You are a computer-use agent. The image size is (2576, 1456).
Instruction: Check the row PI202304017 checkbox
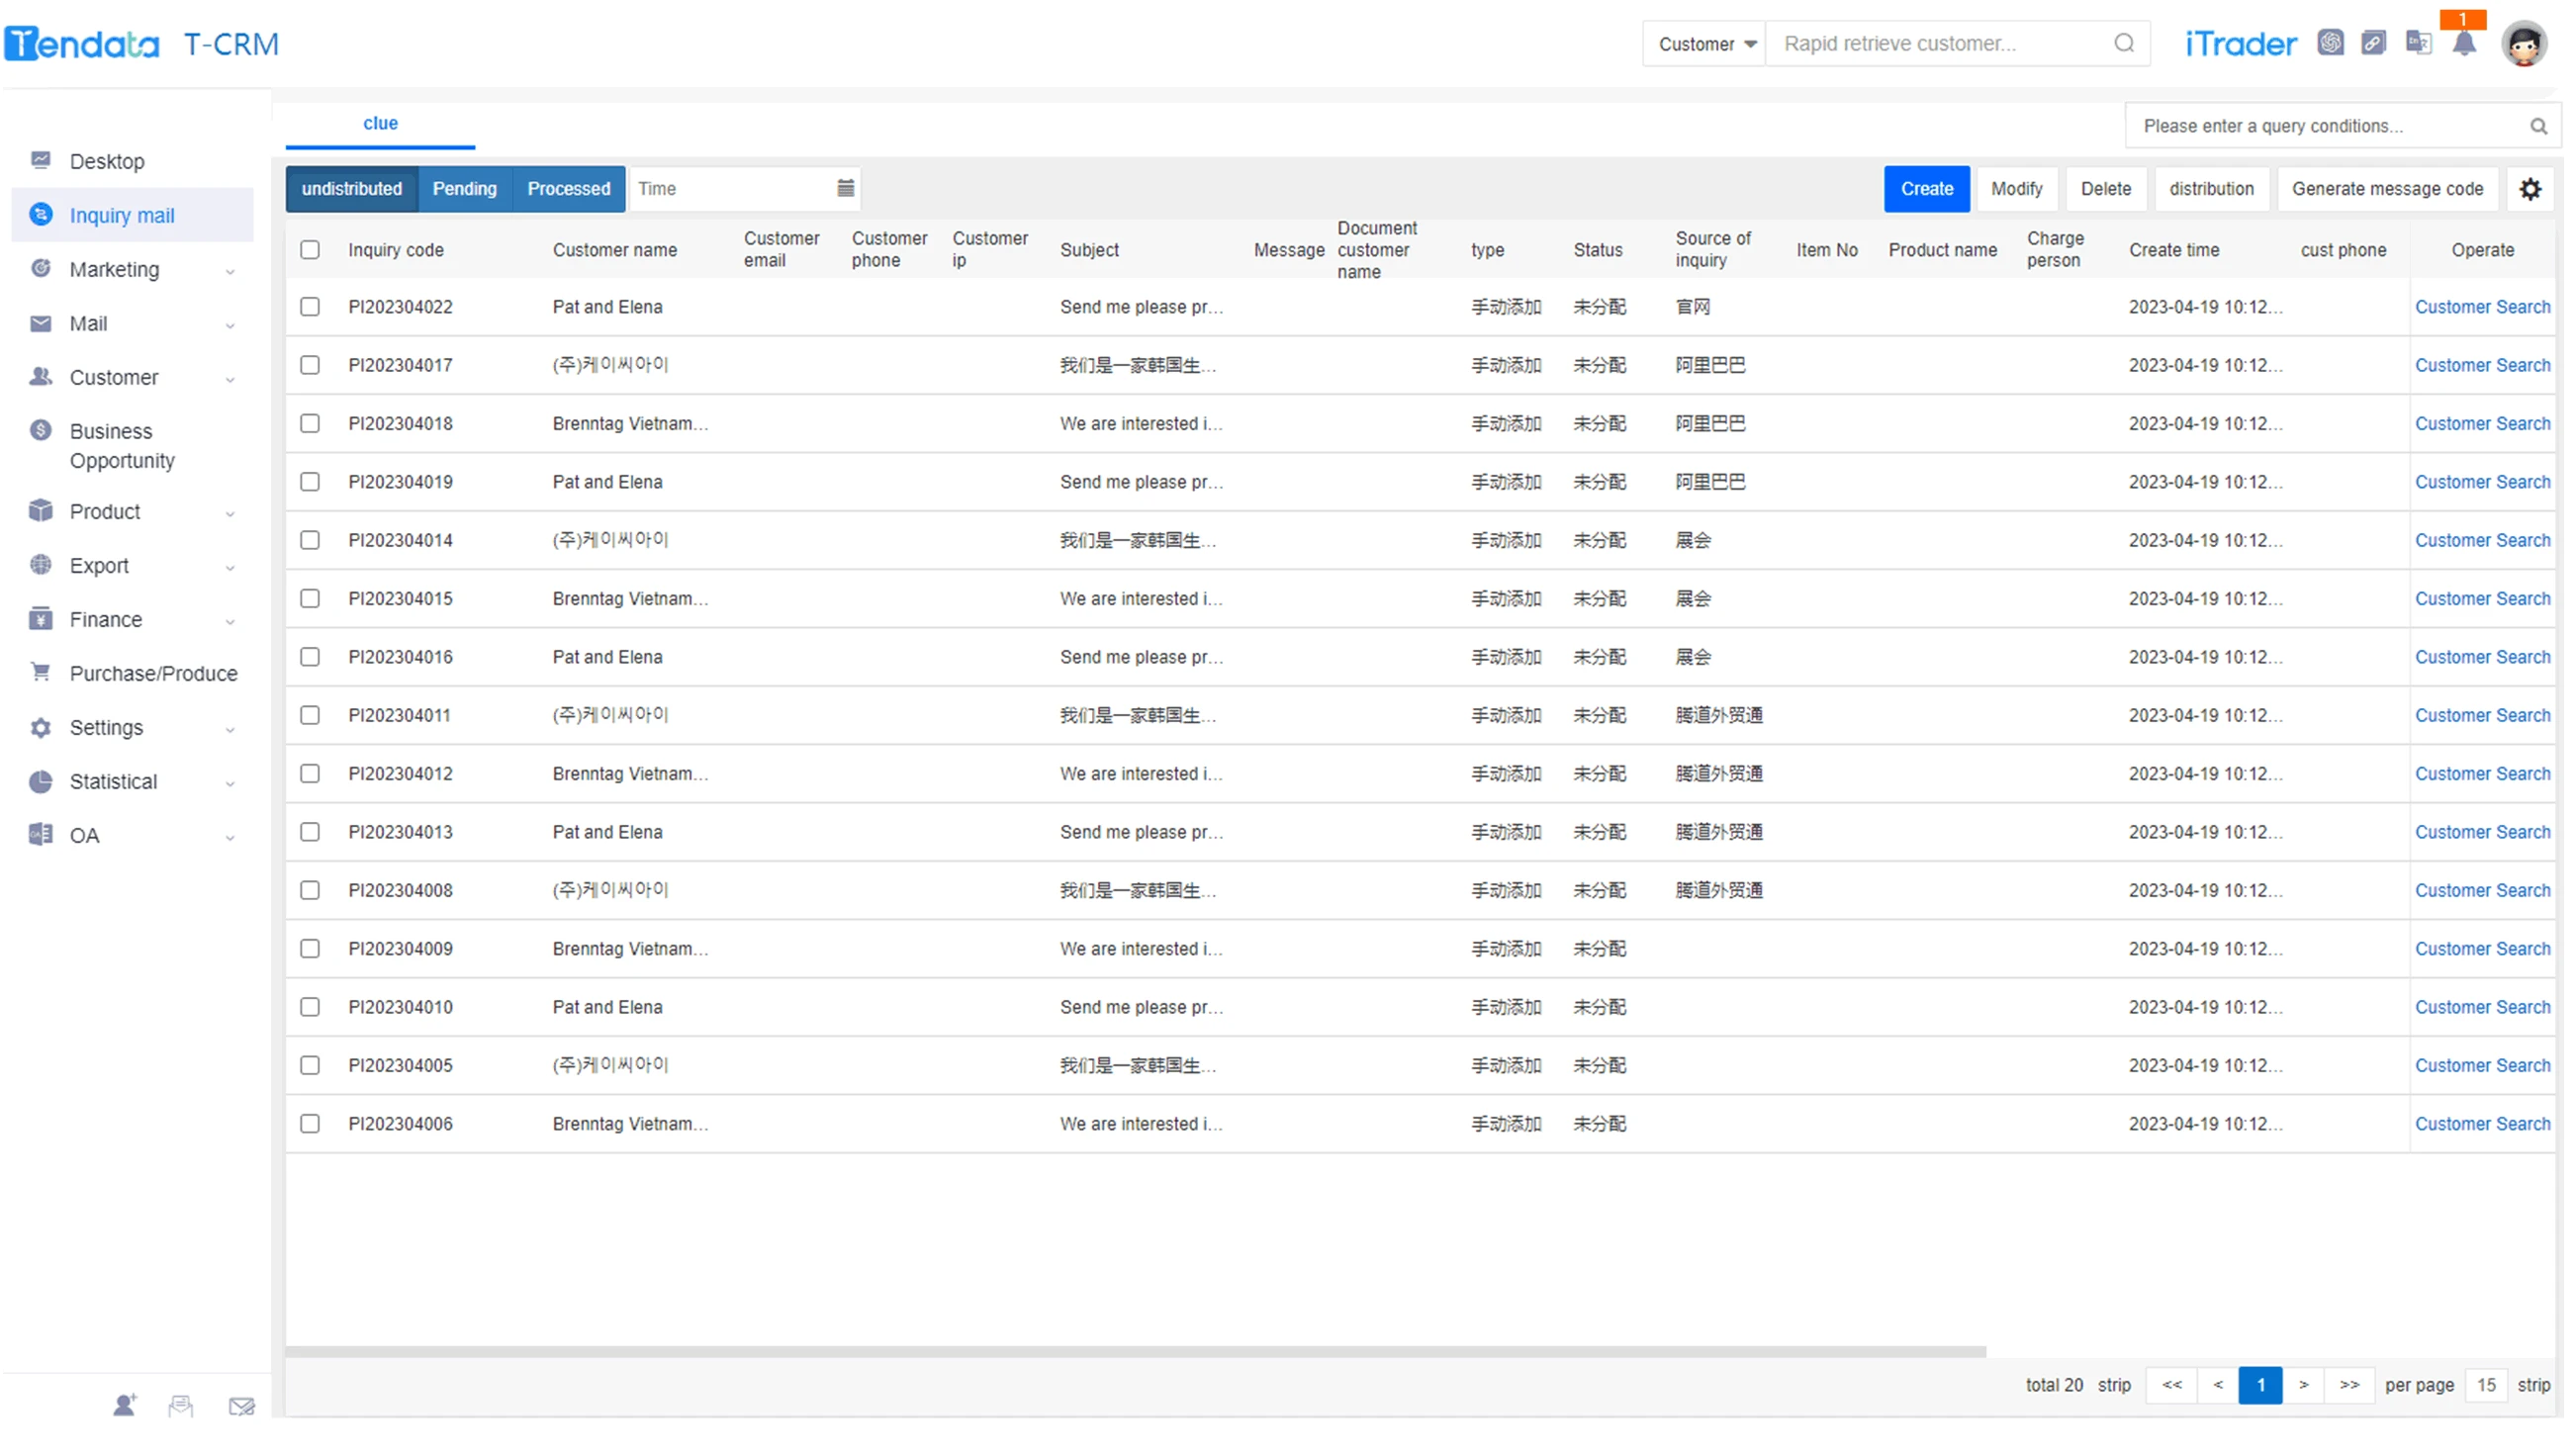pos(310,364)
